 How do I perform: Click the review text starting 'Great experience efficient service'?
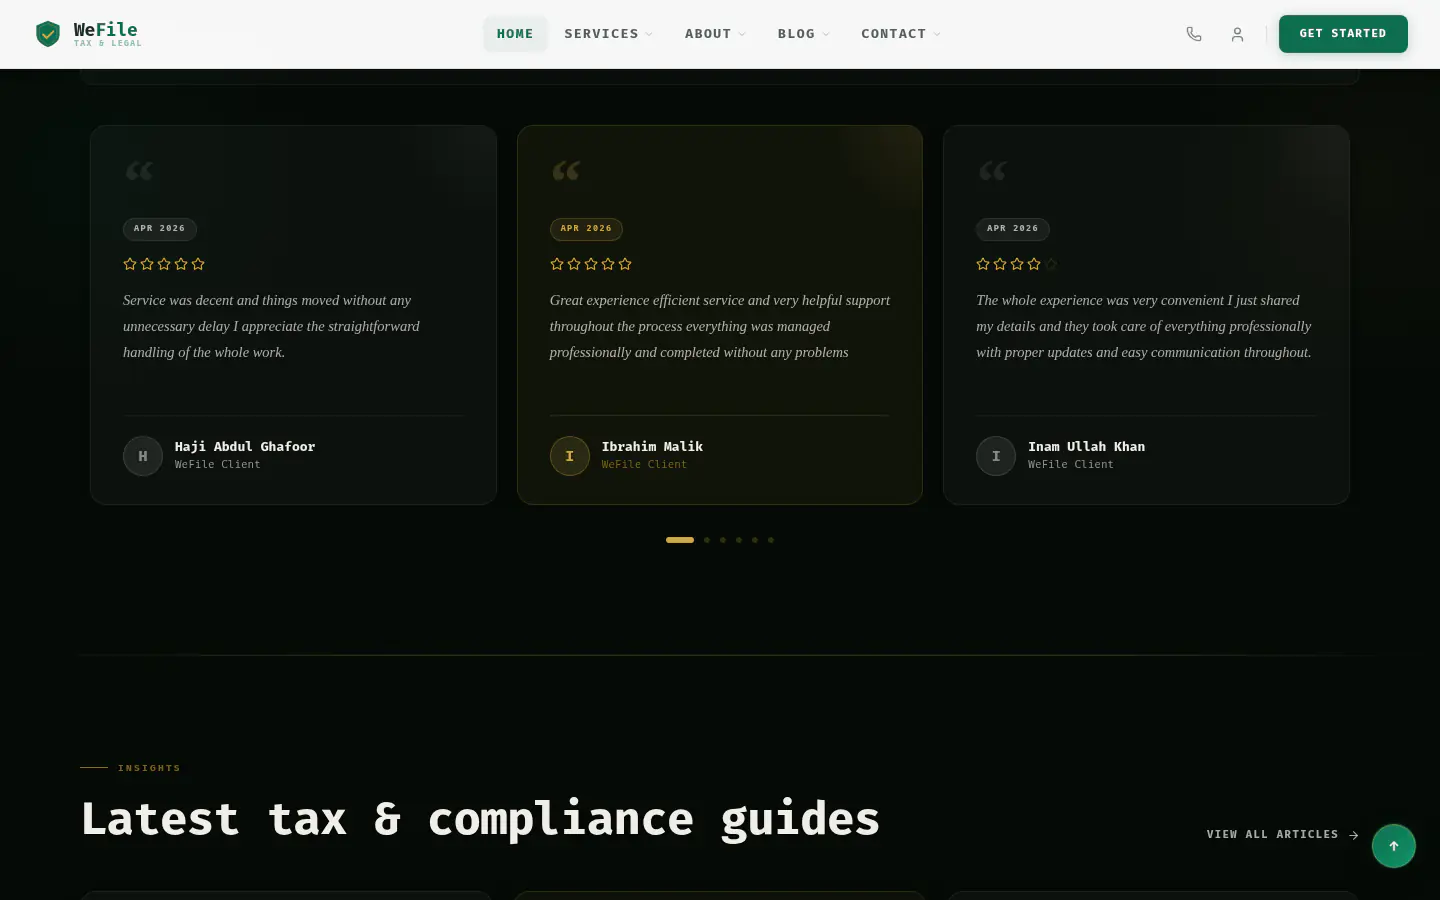pyautogui.click(x=720, y=326)
